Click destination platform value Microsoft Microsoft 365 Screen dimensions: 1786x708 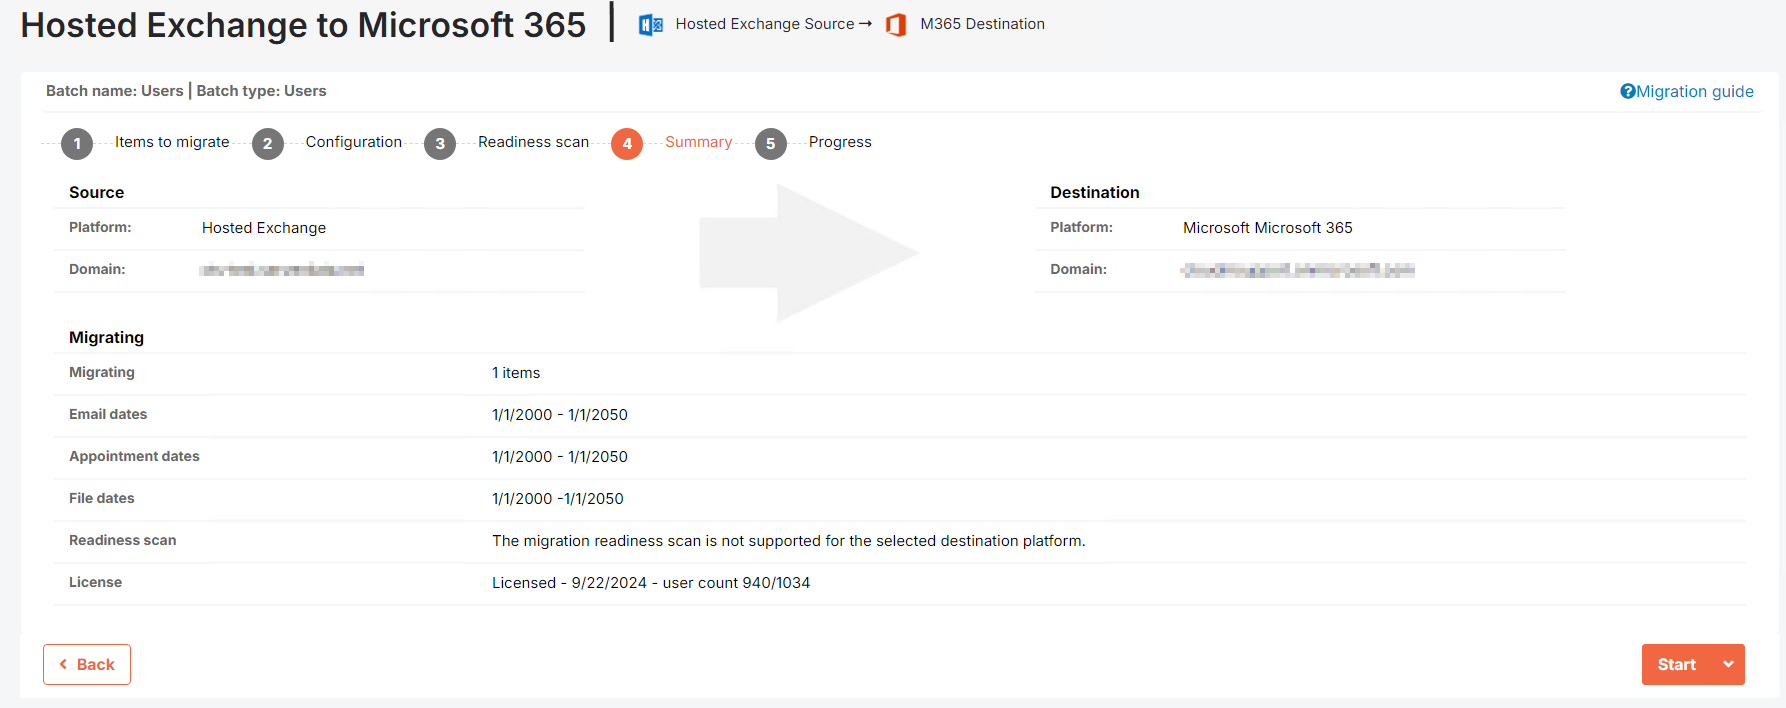(1268, 228)
